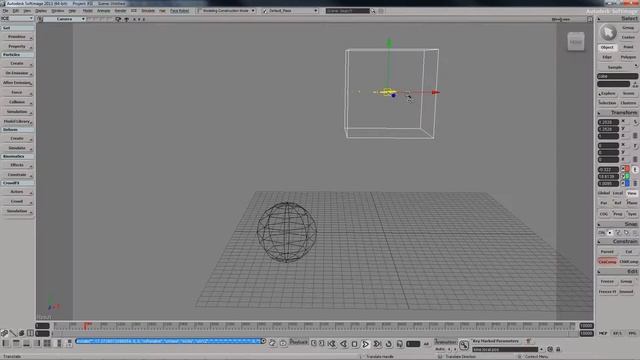
Task: Switch to View transform mode
Action: tap(632, 193)
